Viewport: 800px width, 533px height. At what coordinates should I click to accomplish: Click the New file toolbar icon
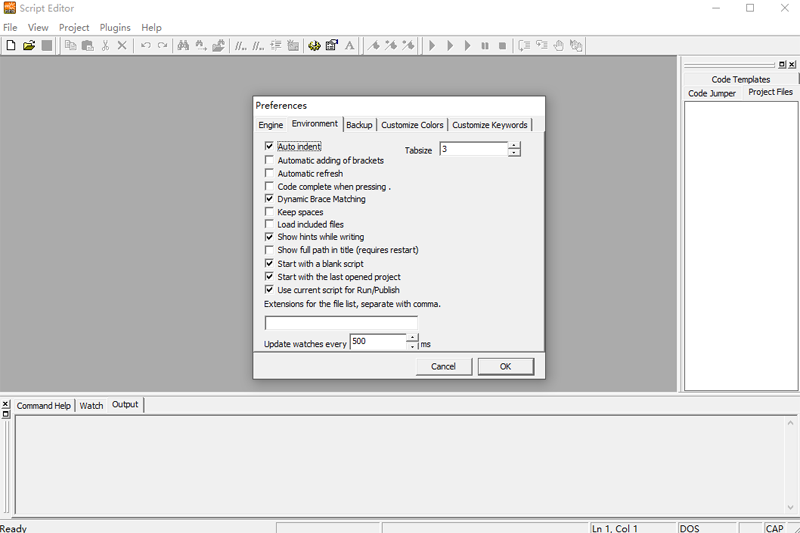11,45
